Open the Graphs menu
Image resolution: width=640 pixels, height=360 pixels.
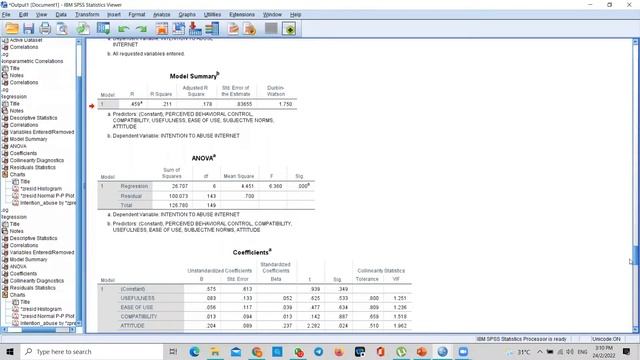tap(187, 14)
